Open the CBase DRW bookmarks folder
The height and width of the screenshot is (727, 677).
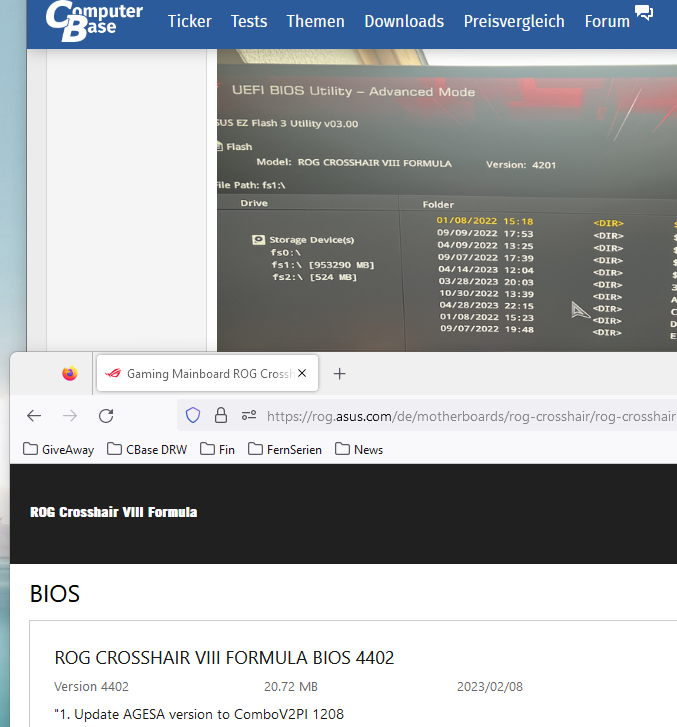[147, 449]
